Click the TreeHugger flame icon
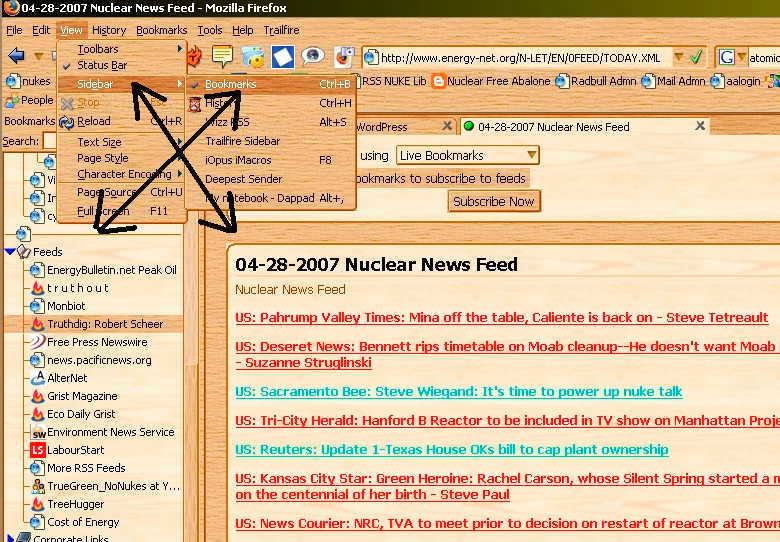This screenshot has height=542, width=780. pyautogui.click(x=37, y=504)
